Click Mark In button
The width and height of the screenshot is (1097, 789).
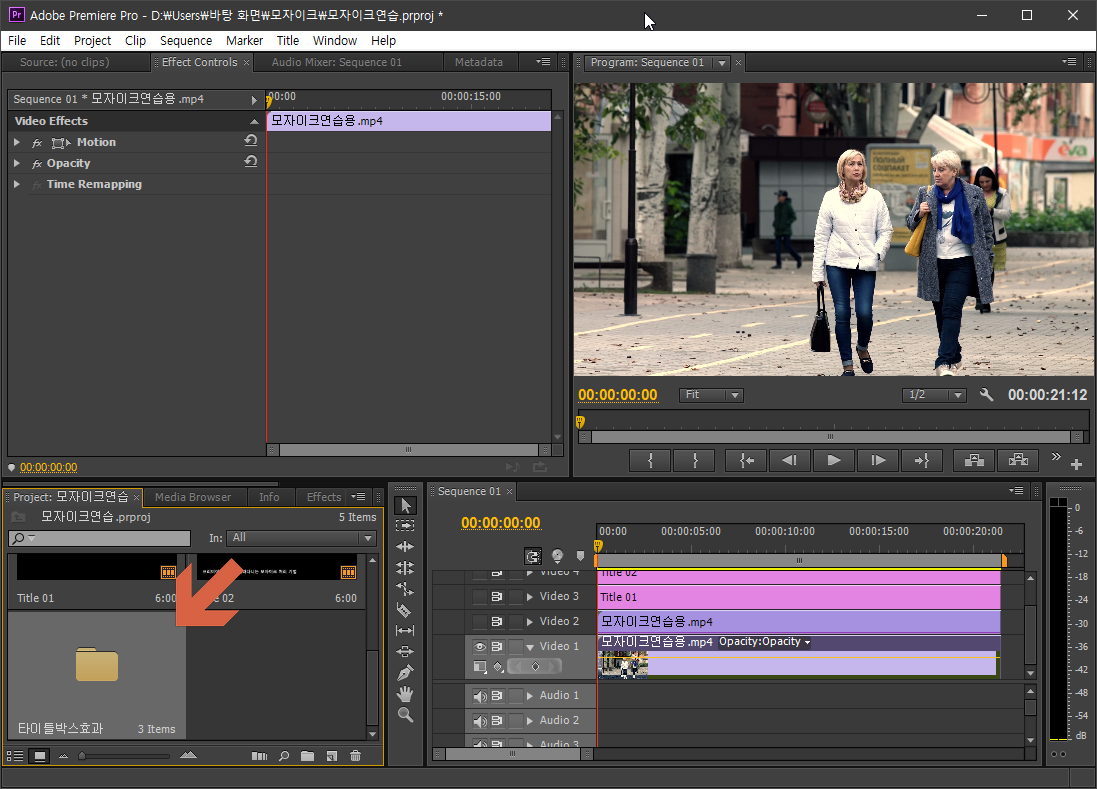tap(651, 460)
